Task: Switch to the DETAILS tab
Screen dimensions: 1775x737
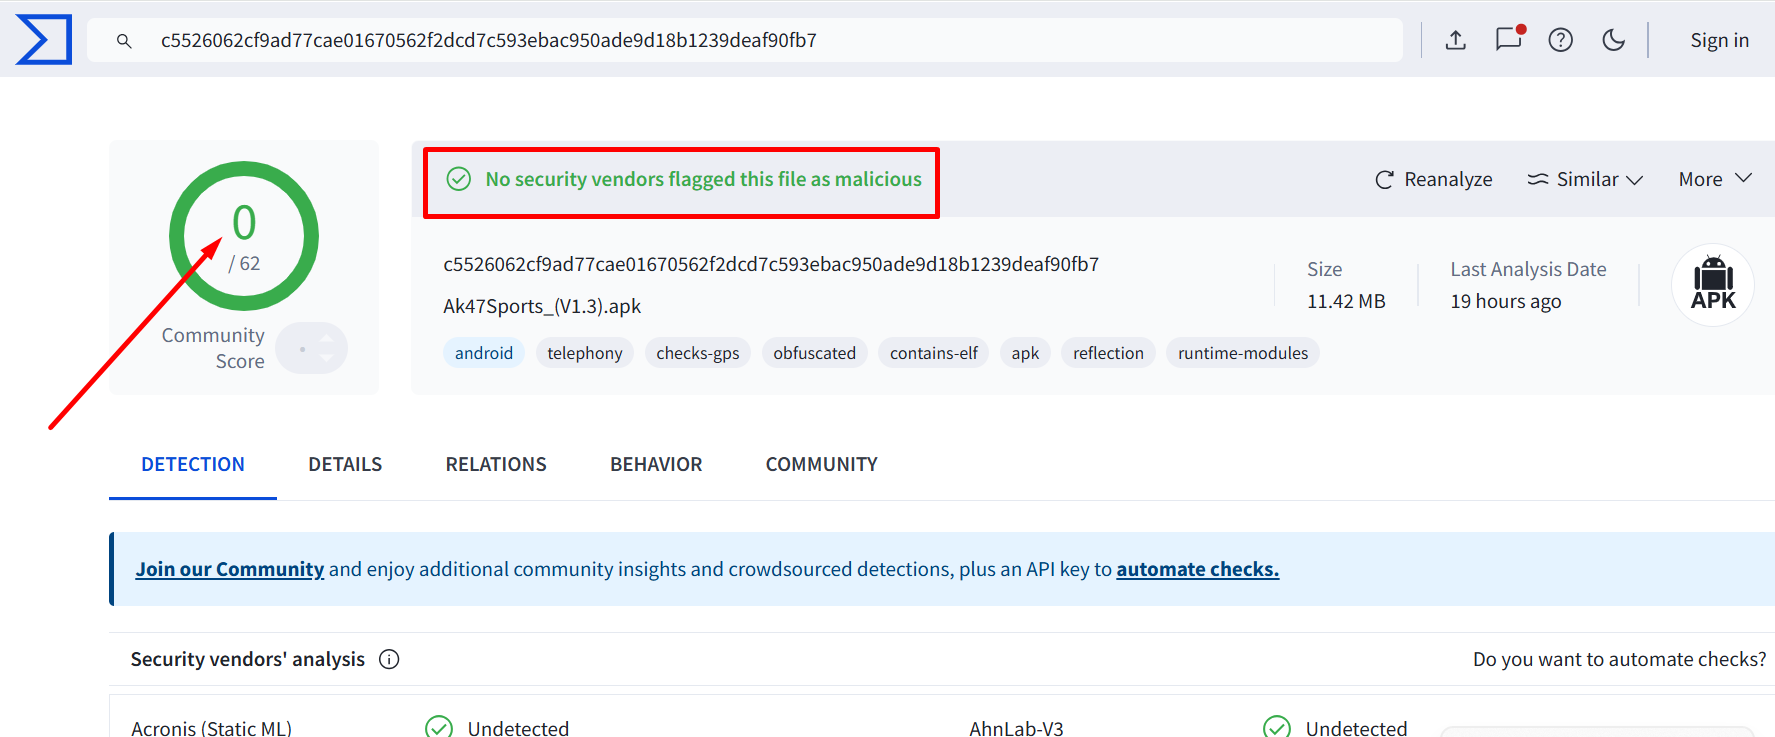Action: point(345,464)
